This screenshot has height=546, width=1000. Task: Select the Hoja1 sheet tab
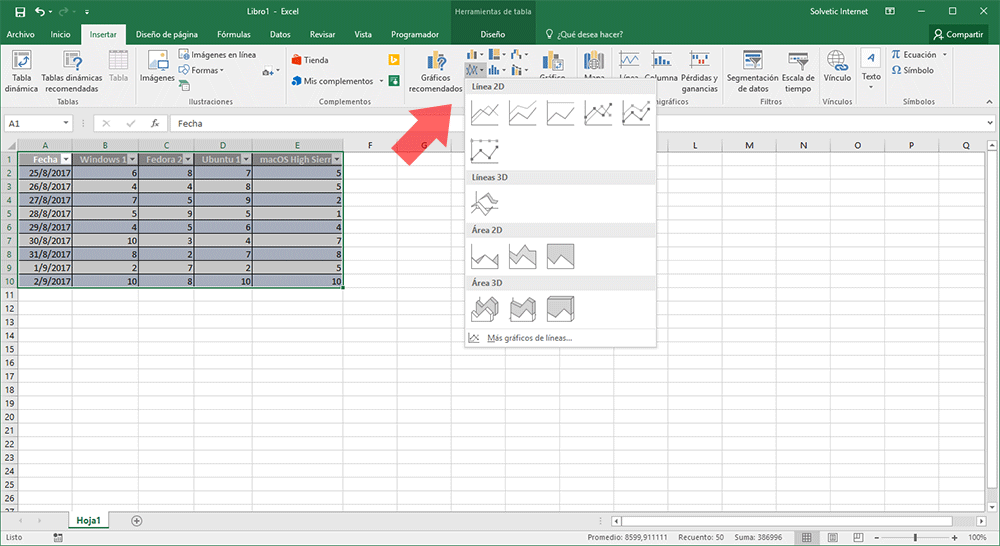(x=88, y=520)
